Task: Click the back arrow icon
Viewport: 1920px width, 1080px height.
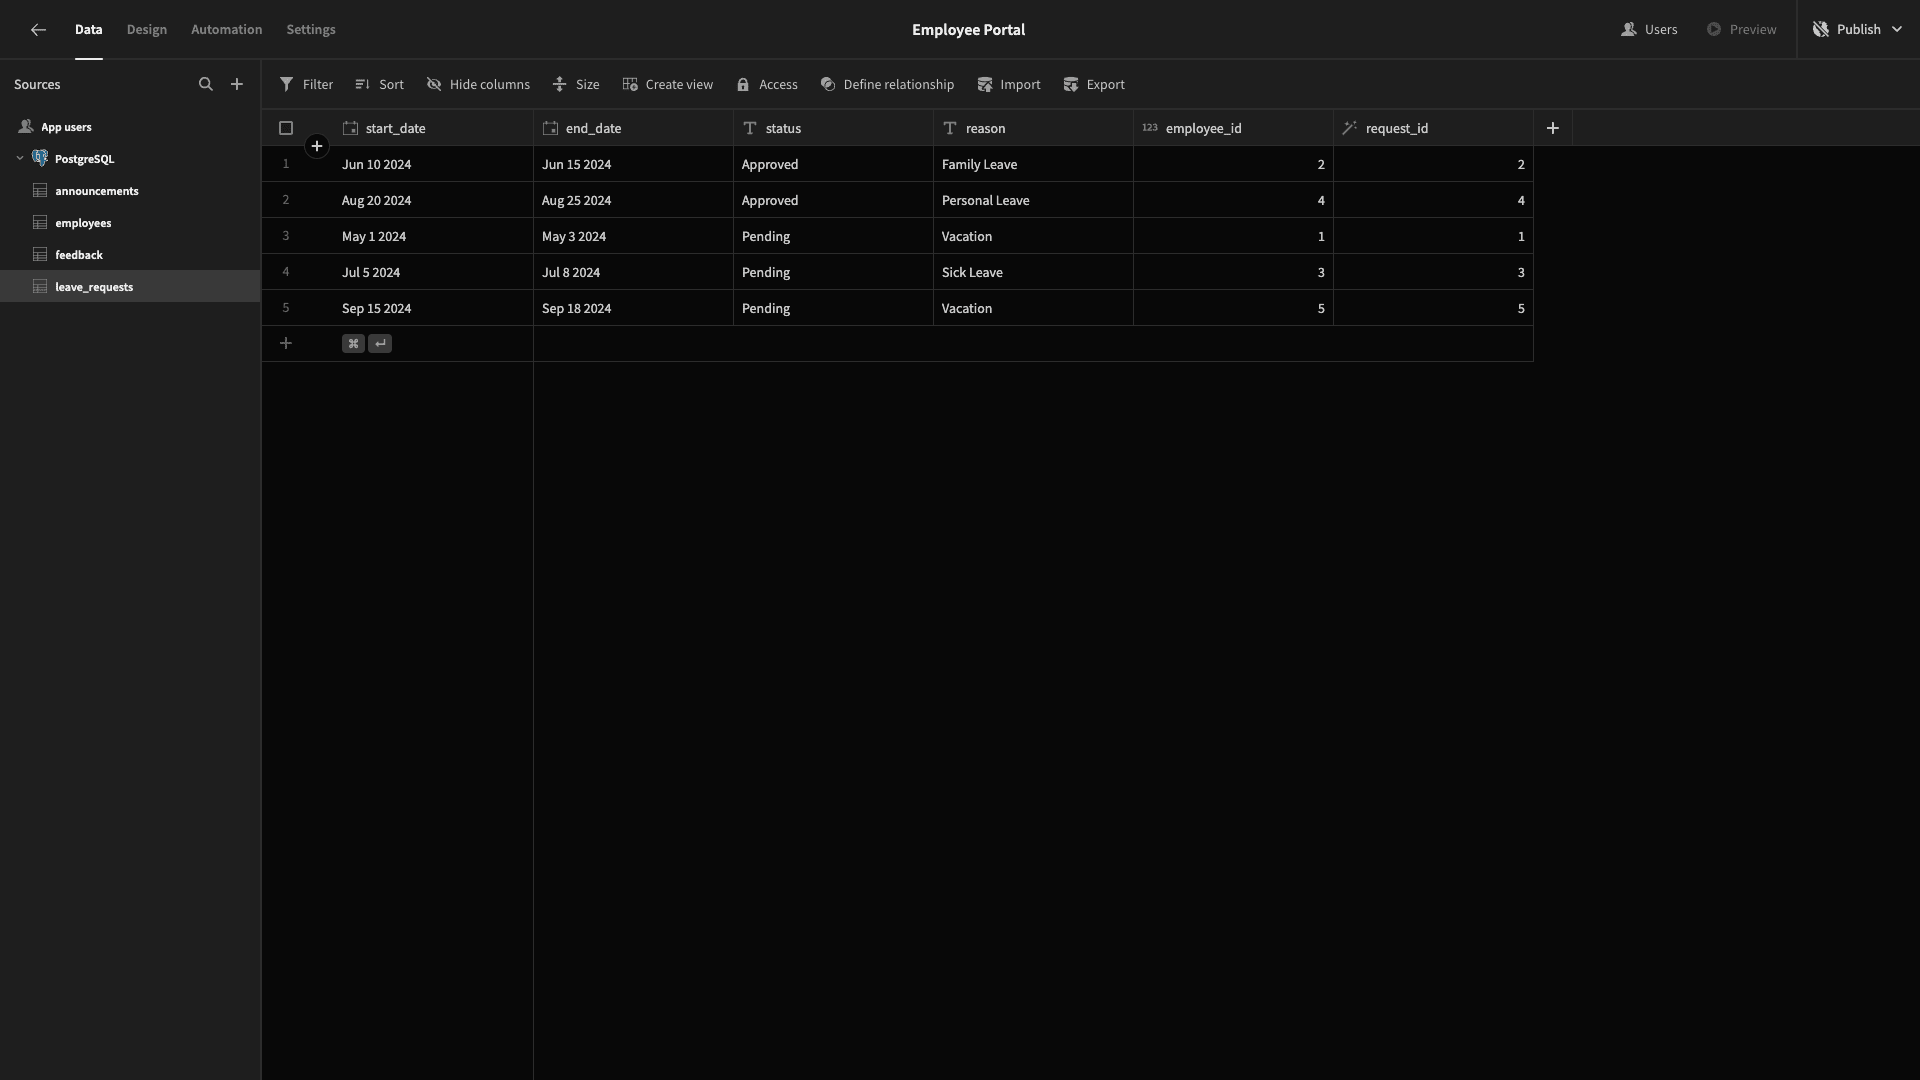Action: click(x=38, y=30)
